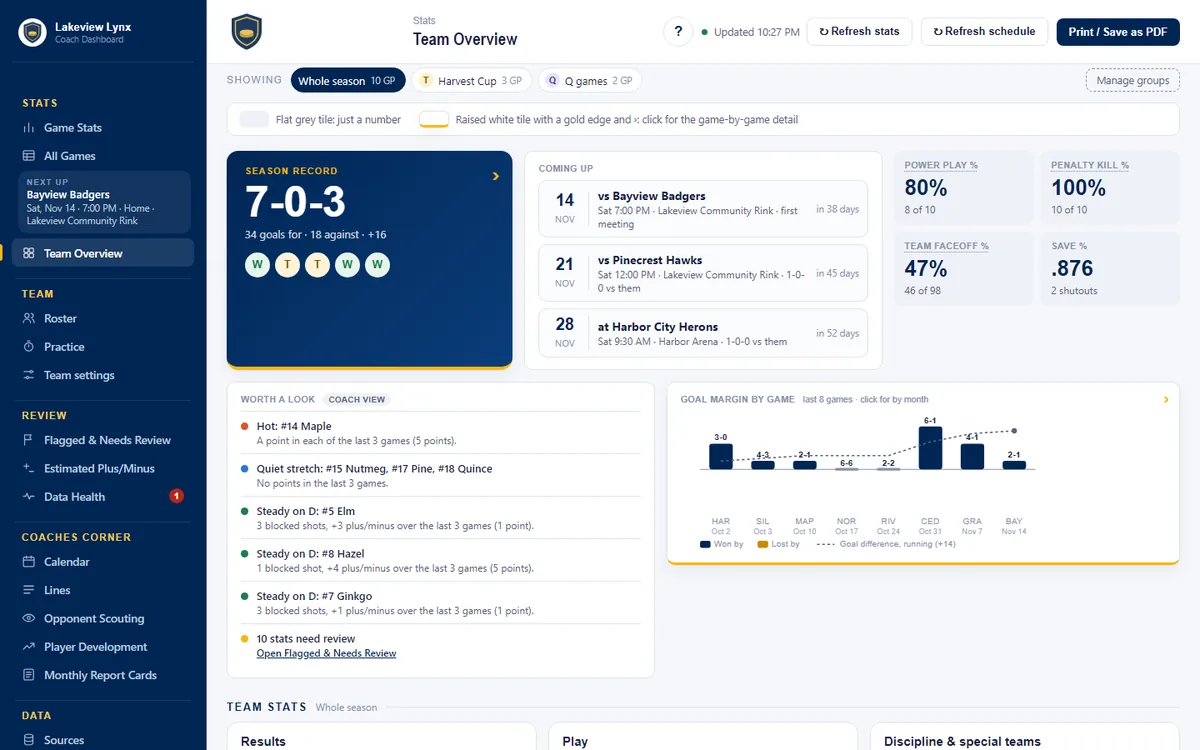Click Print / Save as PDF
This screenshot has height=750, width=1200.
point(1118,32)
